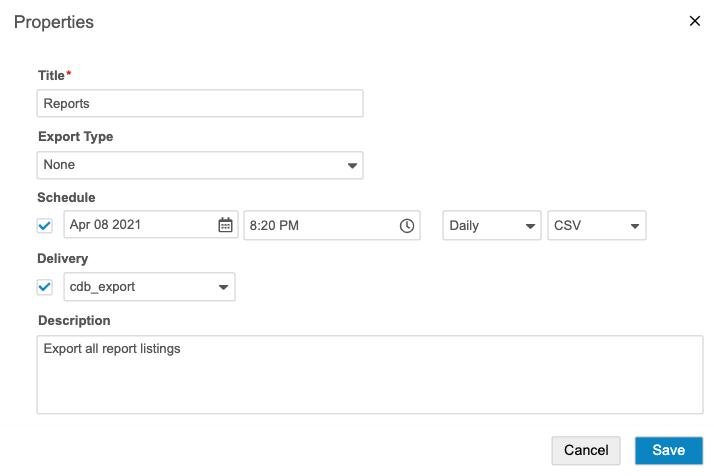The image size is (714, 476).
Task: Expand the Export Type dropdown set to None
Action: pos(200,165)
